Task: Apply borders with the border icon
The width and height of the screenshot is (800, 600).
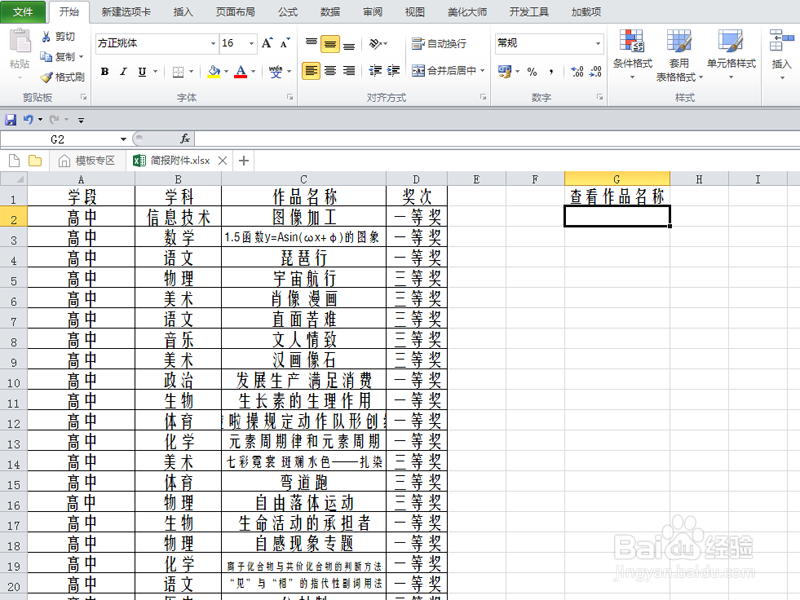Action: click(178, 72)
